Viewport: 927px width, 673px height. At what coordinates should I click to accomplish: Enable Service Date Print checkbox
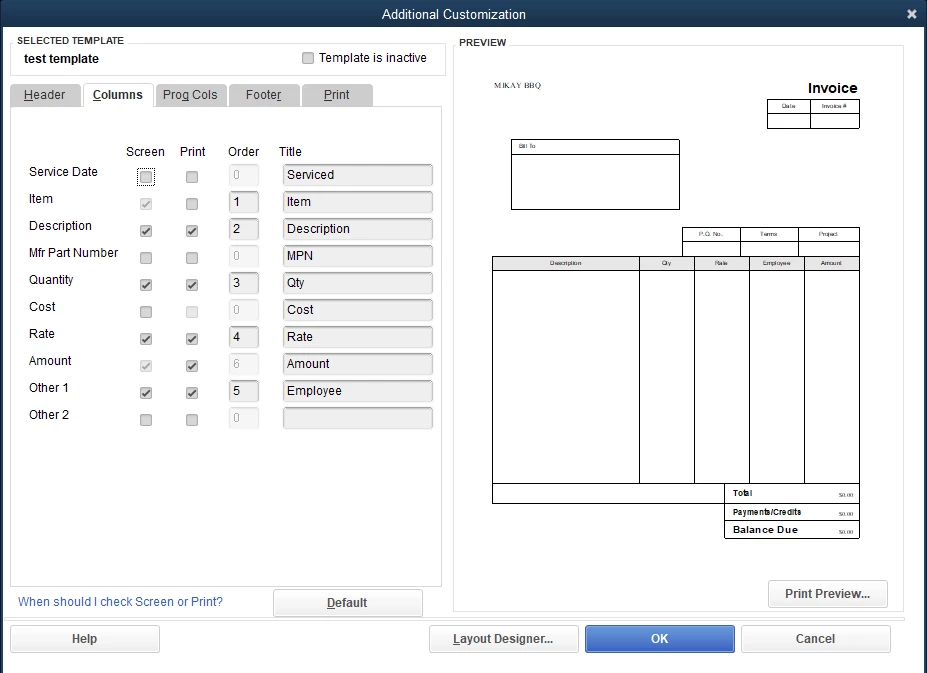coord(192,177)
